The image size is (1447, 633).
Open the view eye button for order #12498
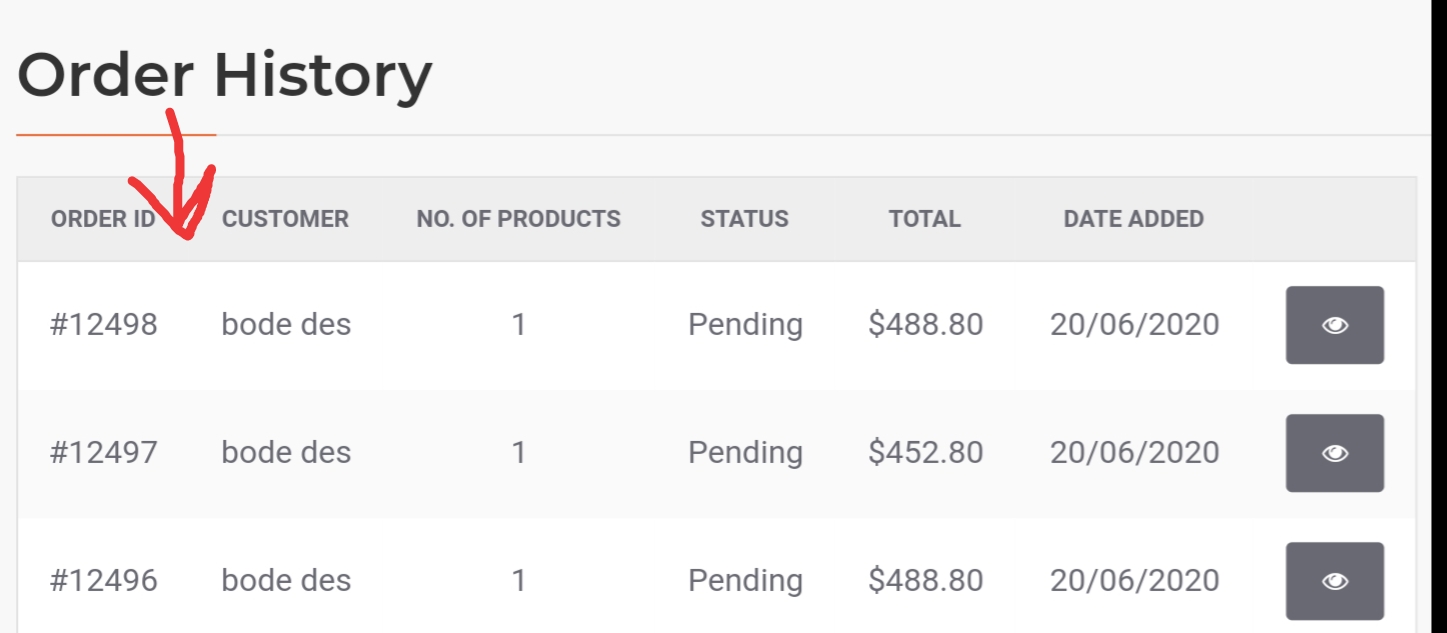click(1334, 325)
